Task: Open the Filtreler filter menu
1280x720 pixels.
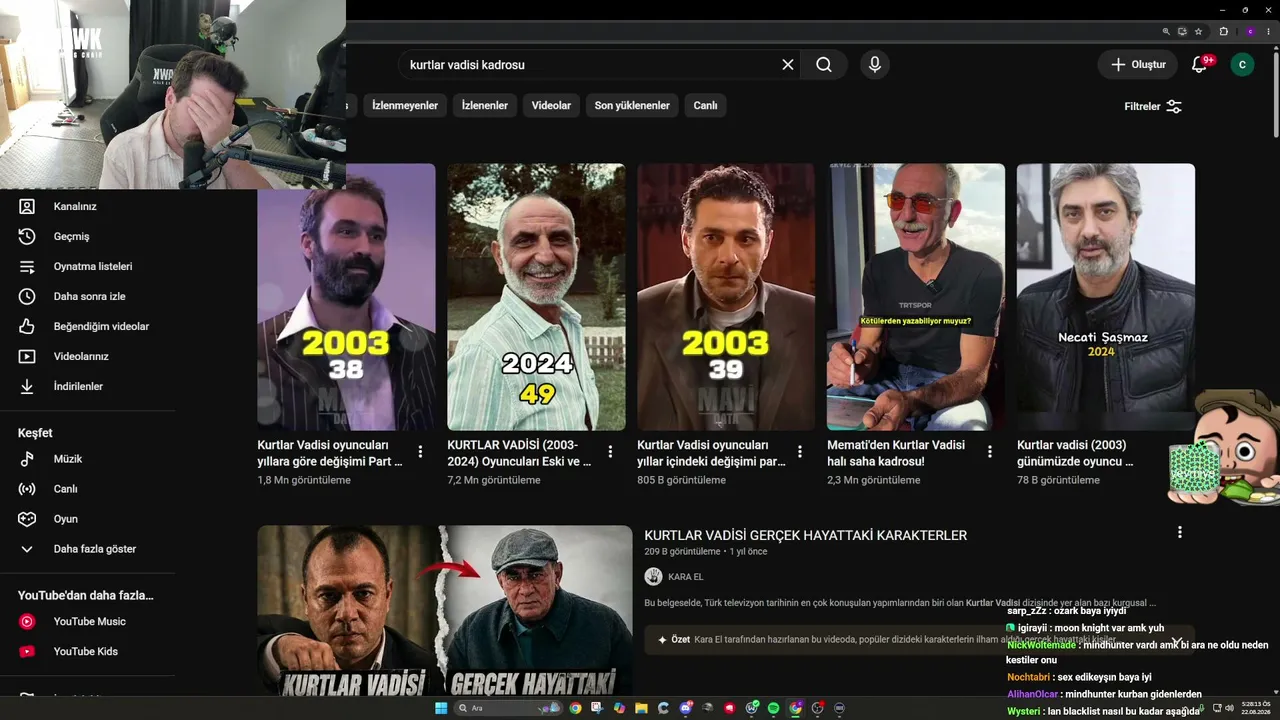Action: [x=1153, y=106]
